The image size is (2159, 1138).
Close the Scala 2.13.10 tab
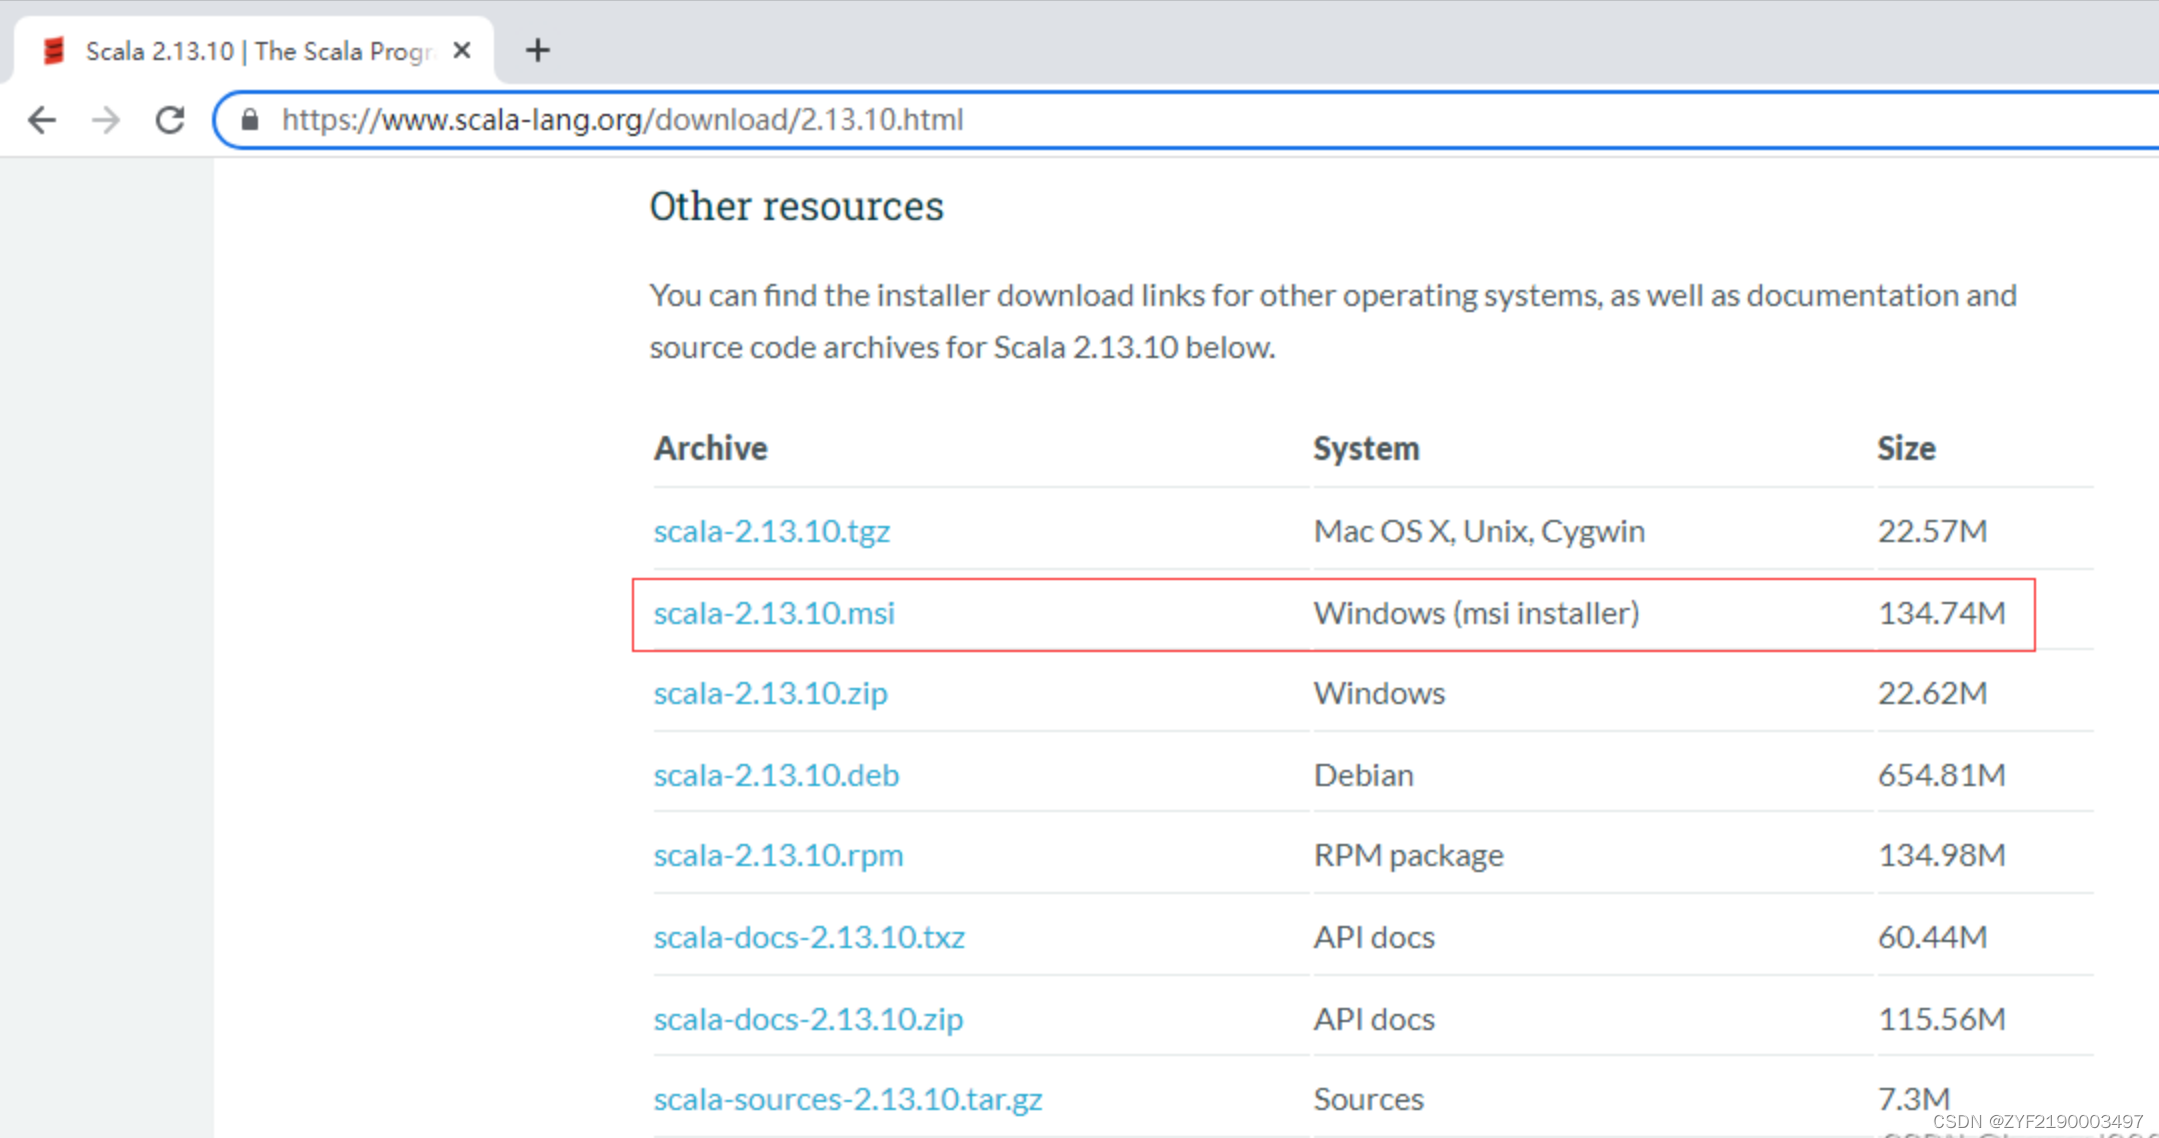tap(462, 50)
